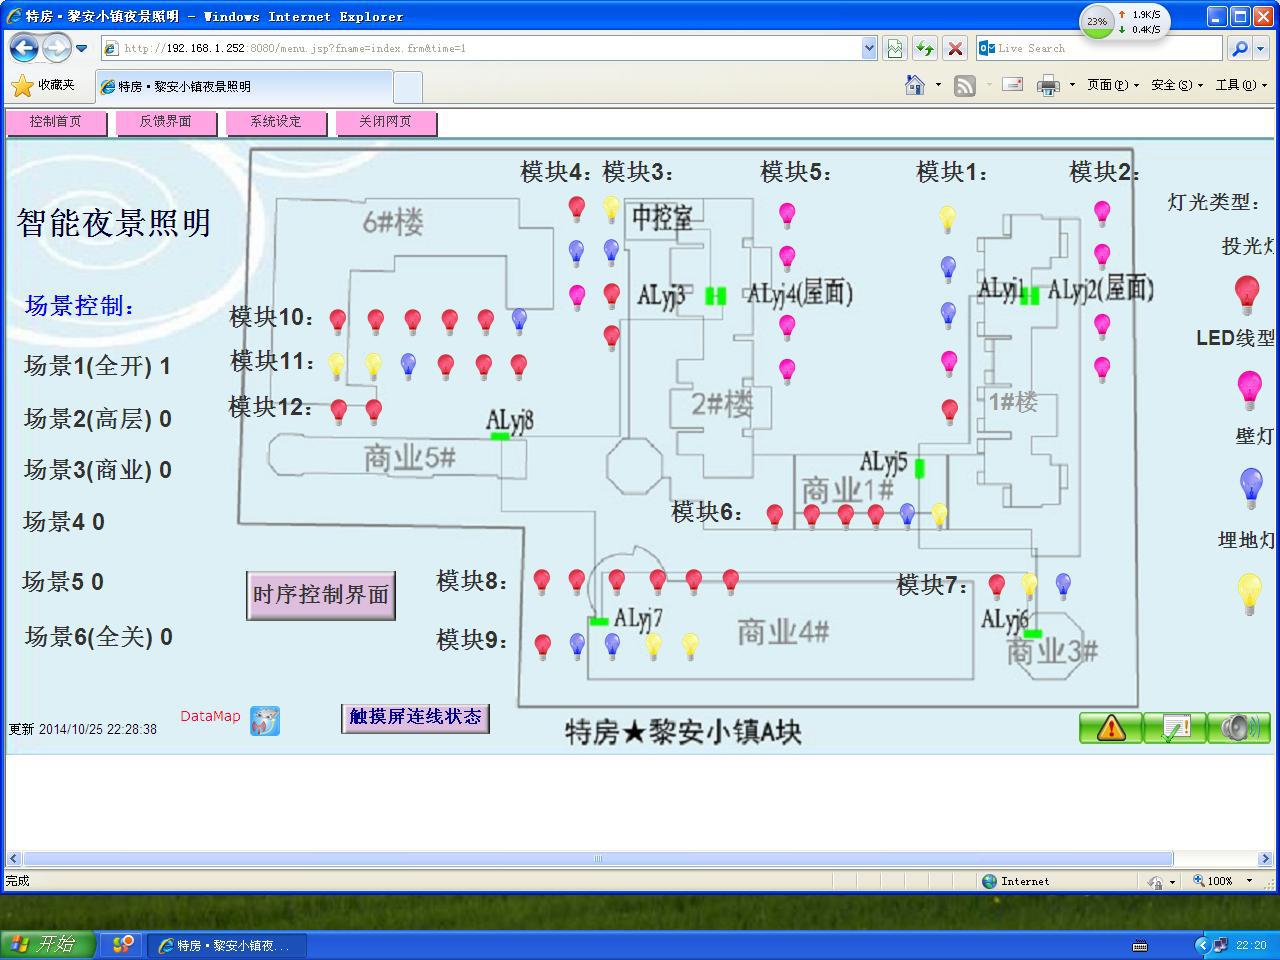Click the horizontal page scrollbar
The width and height of the screenshot is (1280, 960).
click(x=597, y=858)
